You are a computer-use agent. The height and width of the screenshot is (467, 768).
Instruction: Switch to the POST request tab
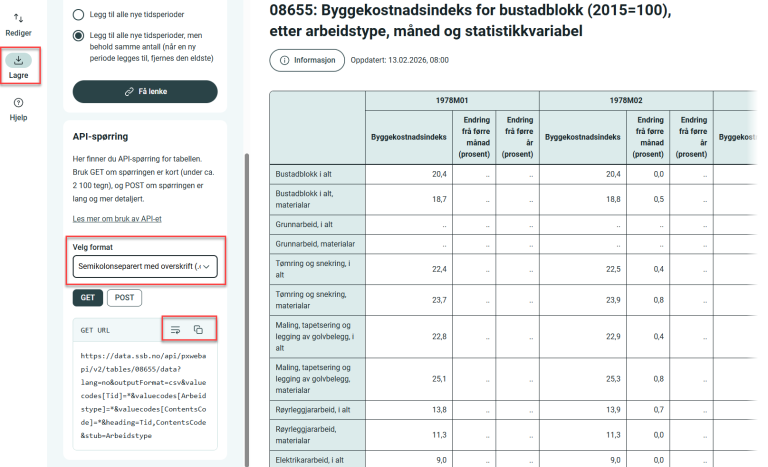point(124,297)
